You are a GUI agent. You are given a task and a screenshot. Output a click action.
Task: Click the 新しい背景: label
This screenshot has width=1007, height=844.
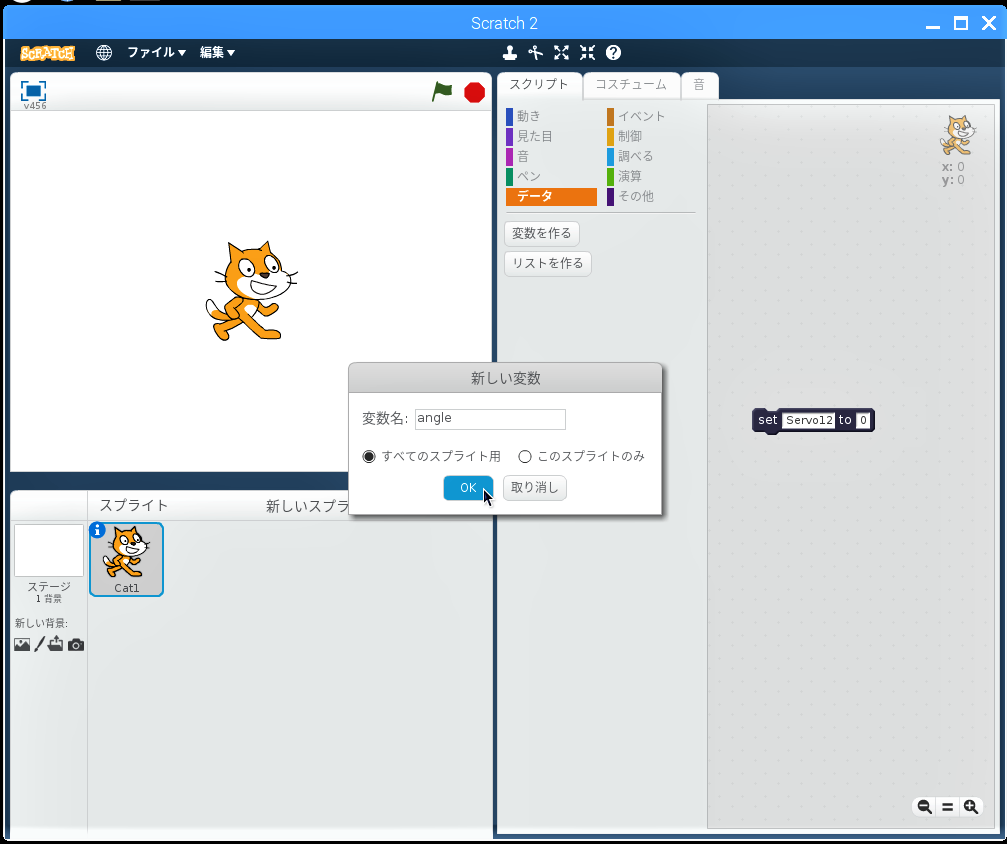click(41, 623)
